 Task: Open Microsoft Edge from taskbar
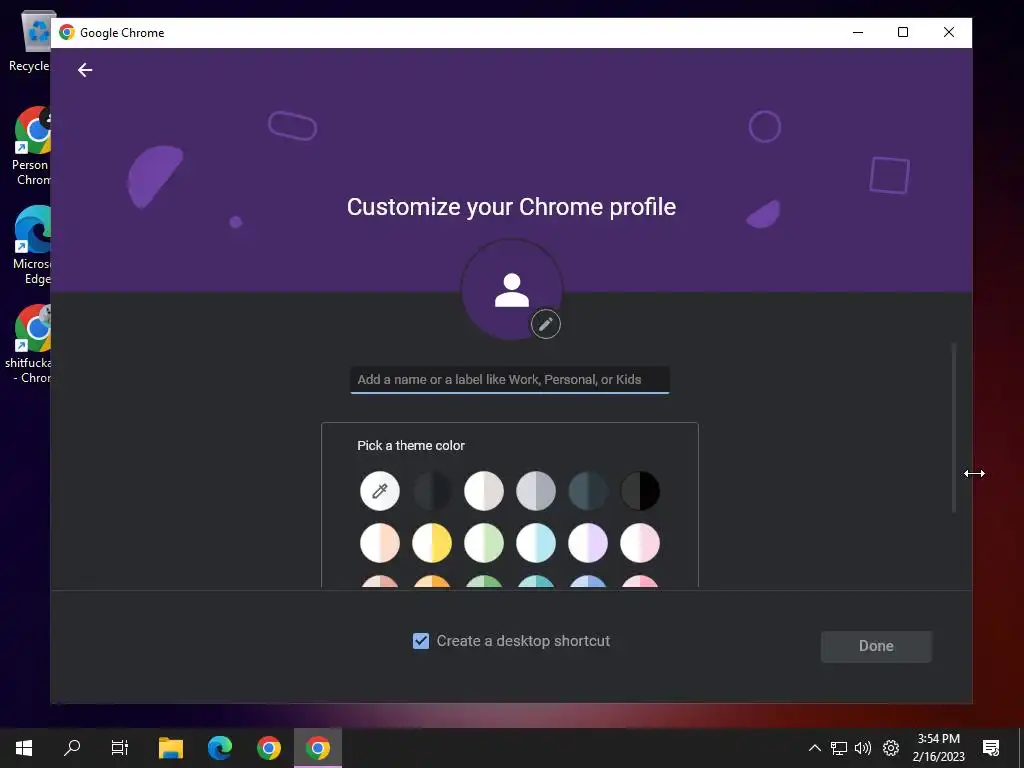point(220,748)
